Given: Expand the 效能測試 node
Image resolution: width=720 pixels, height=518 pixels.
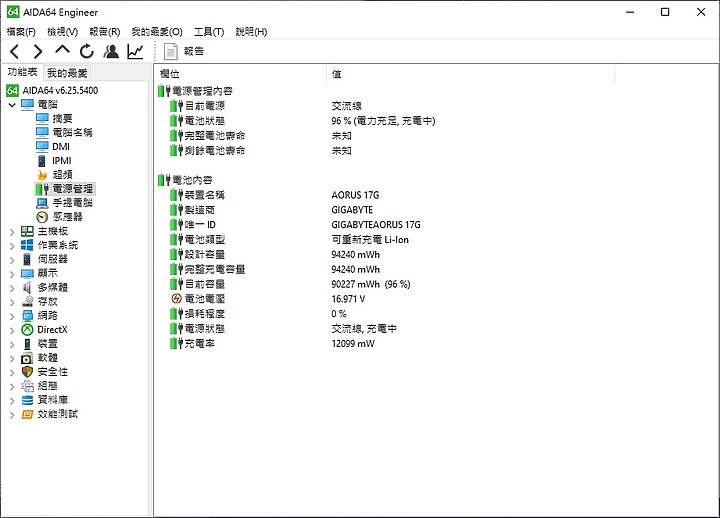Looking at the screenshot, I should click(x=12, y=415).
